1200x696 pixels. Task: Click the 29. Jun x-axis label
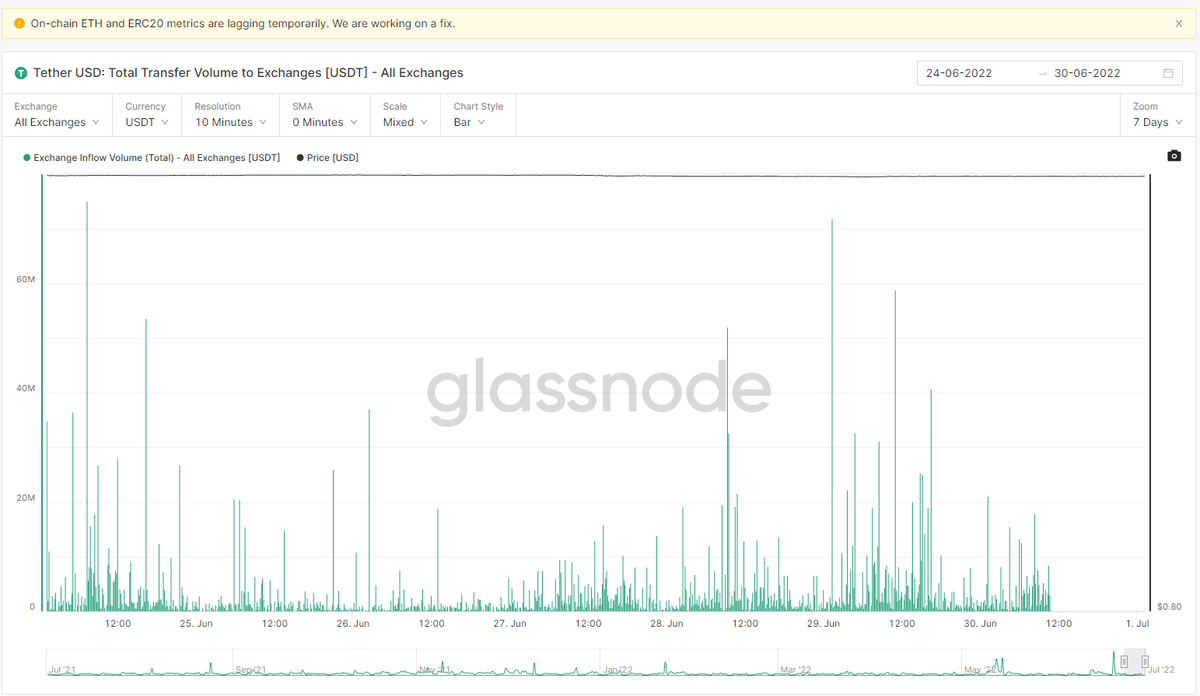pyautogui.click(x=823, y=623)
